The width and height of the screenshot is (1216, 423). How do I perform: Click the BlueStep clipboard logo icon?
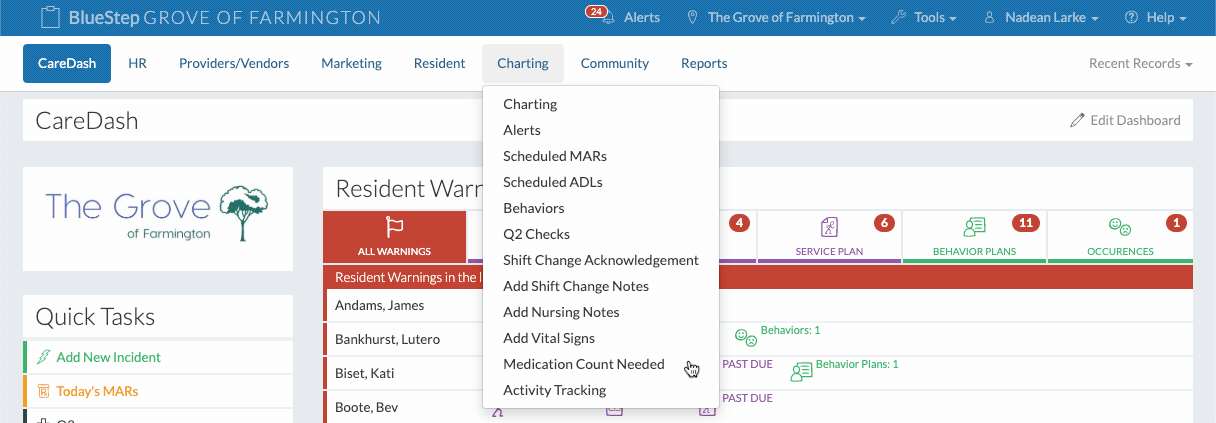click(x=50, y=18)
